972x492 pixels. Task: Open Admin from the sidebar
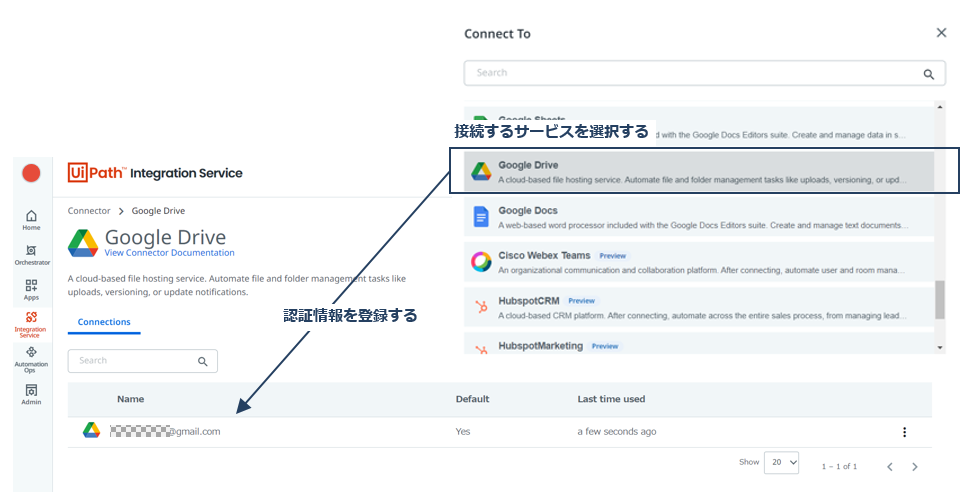tap(31, 394)
